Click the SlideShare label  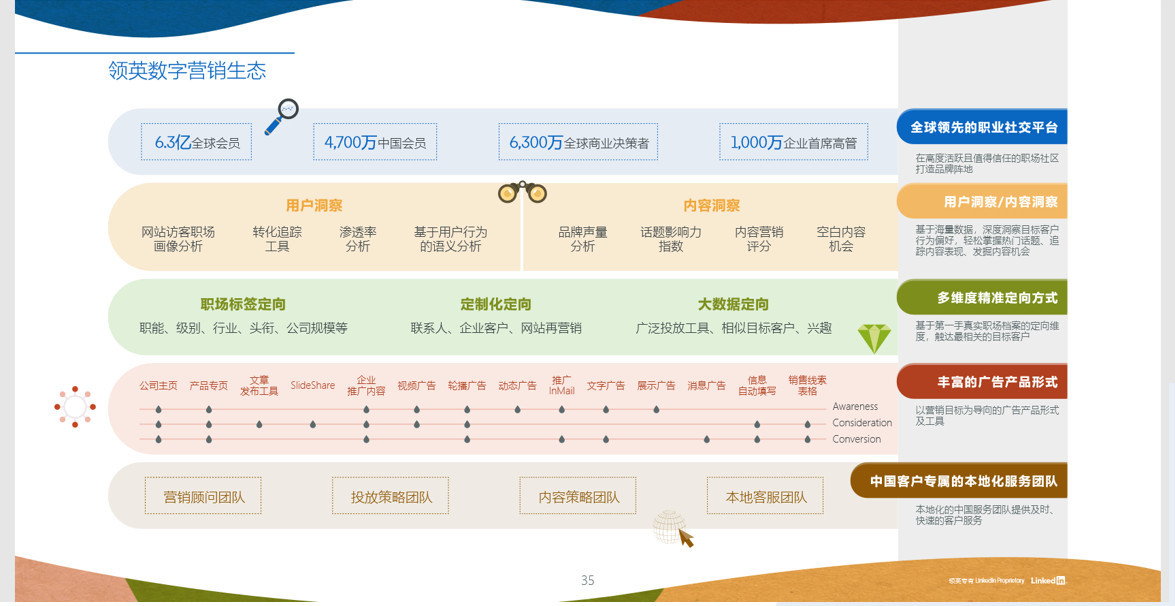tap(313, 386)
